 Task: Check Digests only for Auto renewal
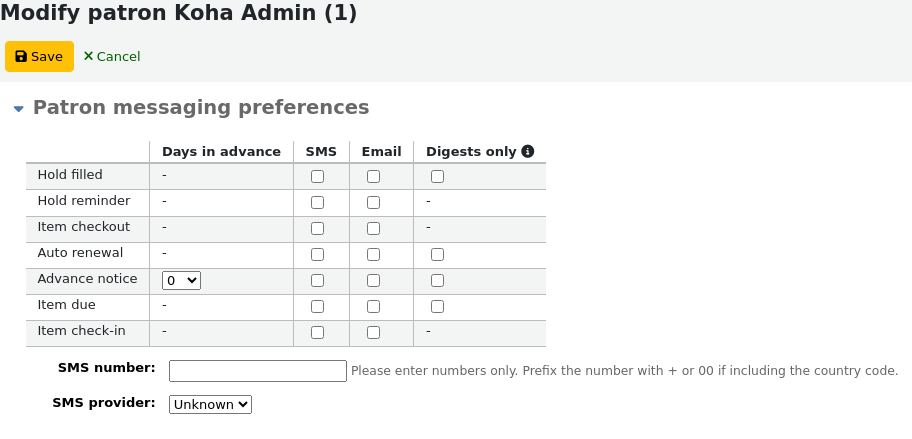coord(437,255)
